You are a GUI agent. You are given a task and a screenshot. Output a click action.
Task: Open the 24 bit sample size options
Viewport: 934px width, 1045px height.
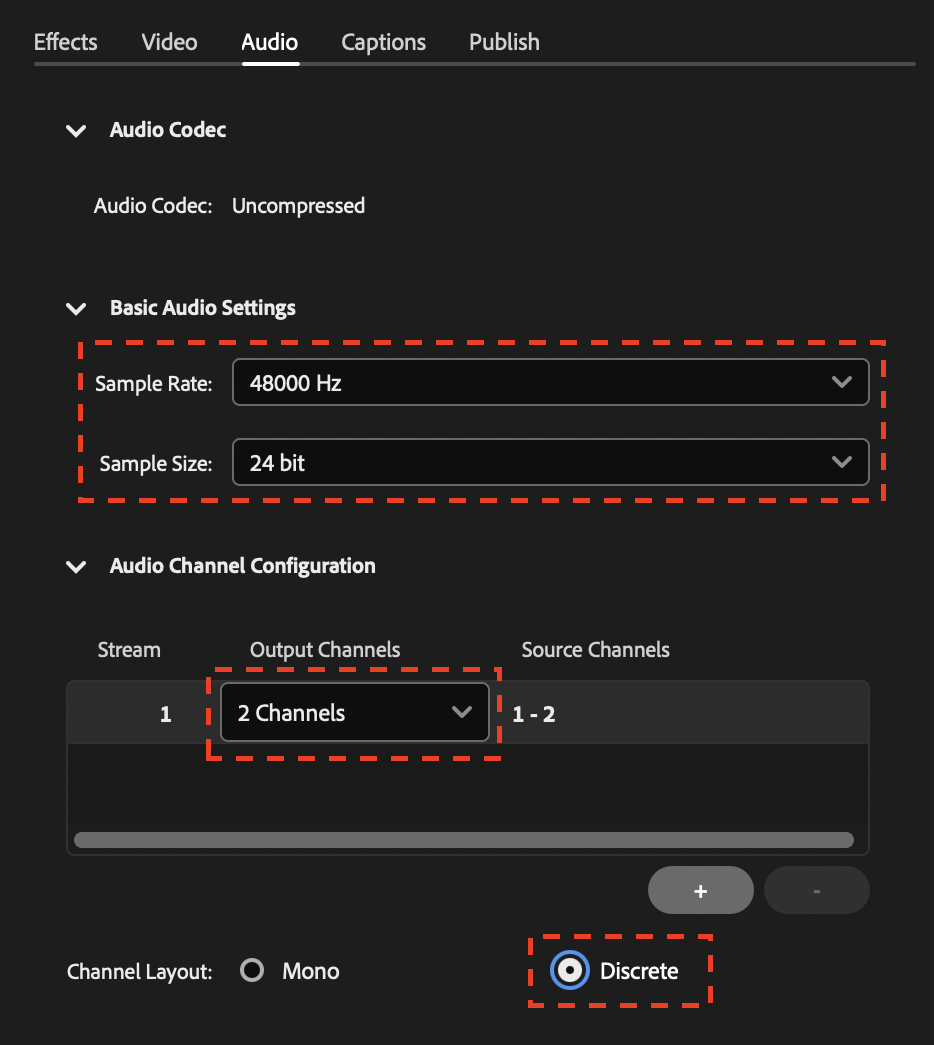[843, 462]
